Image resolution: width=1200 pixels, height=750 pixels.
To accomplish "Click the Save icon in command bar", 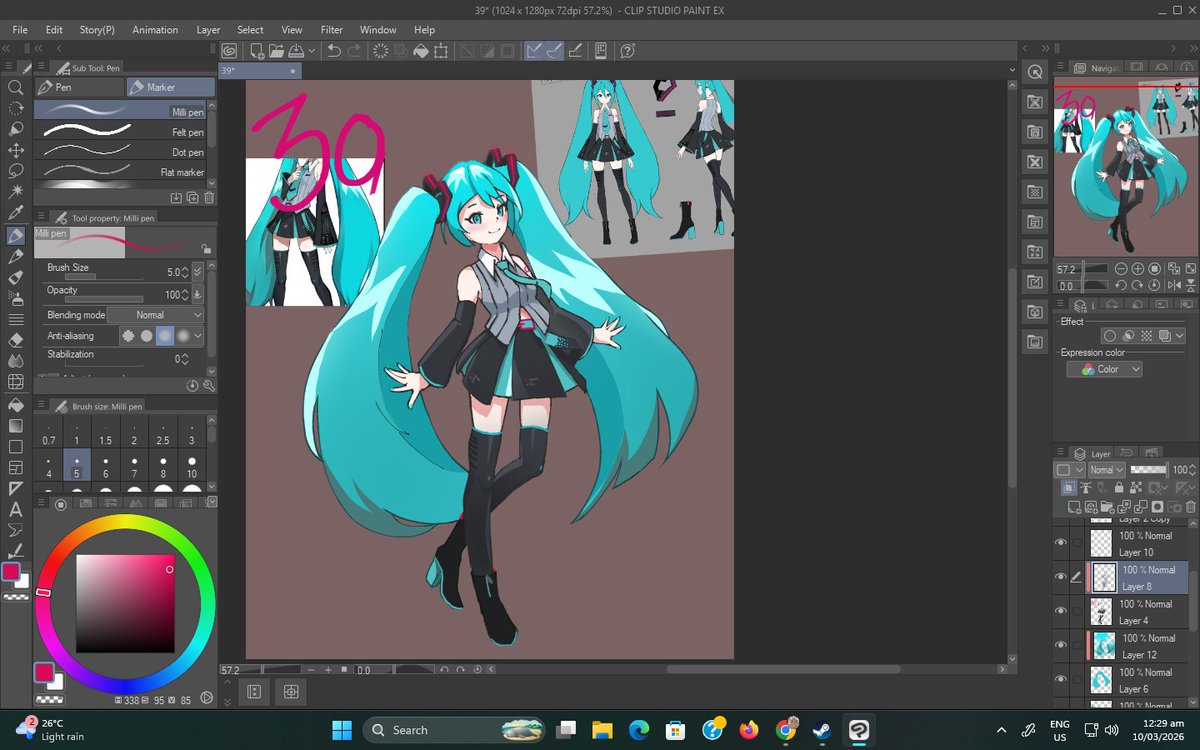I will click(x=296, y=50).
